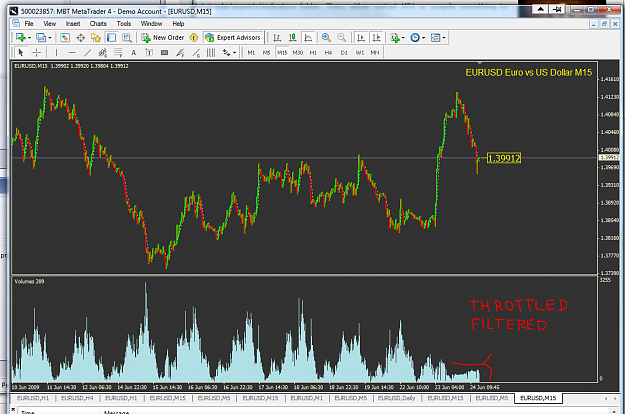
Task: Open the View menu
Action: (49, 24)
